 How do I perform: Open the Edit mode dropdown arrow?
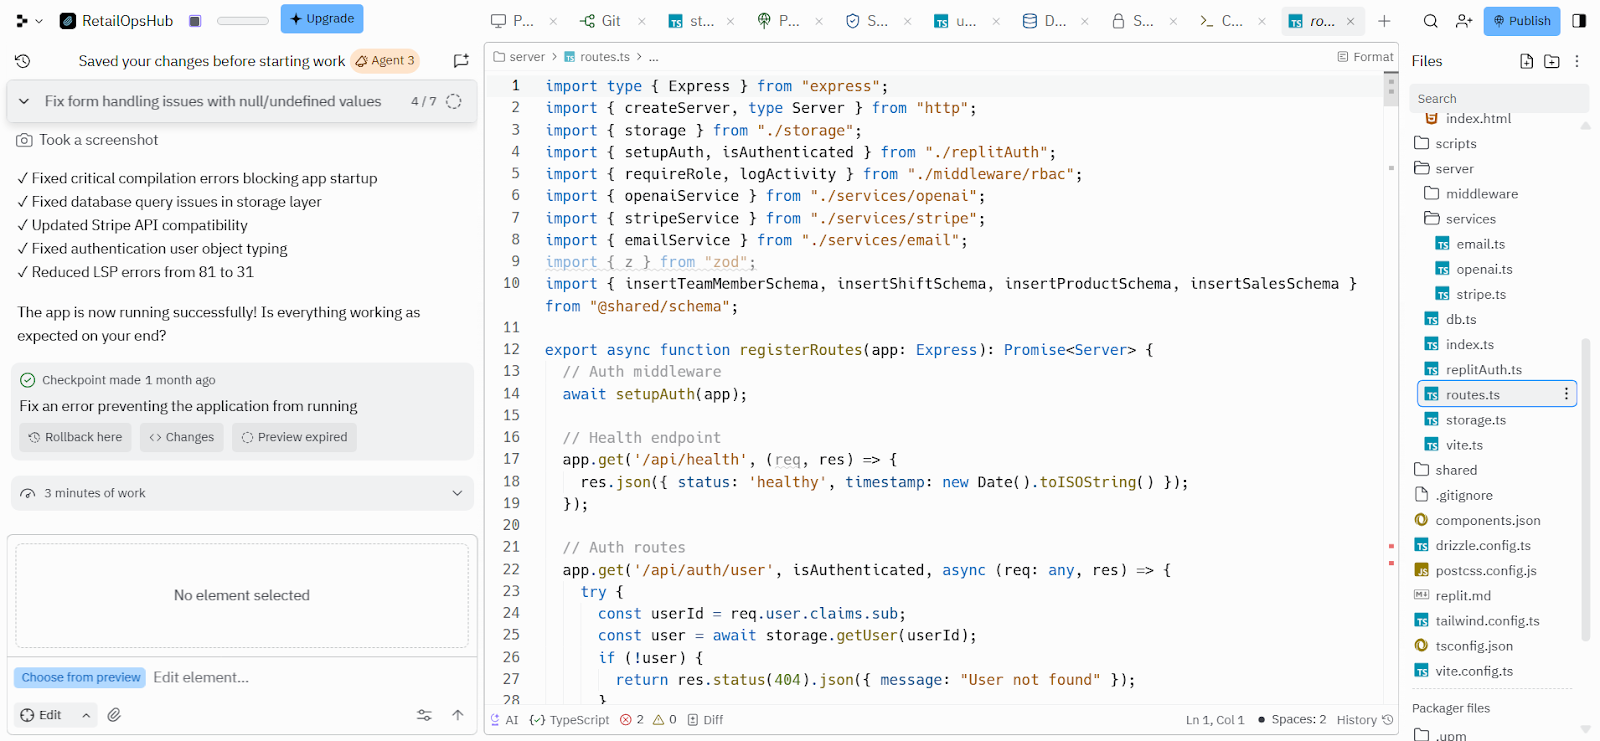[86, 715]
